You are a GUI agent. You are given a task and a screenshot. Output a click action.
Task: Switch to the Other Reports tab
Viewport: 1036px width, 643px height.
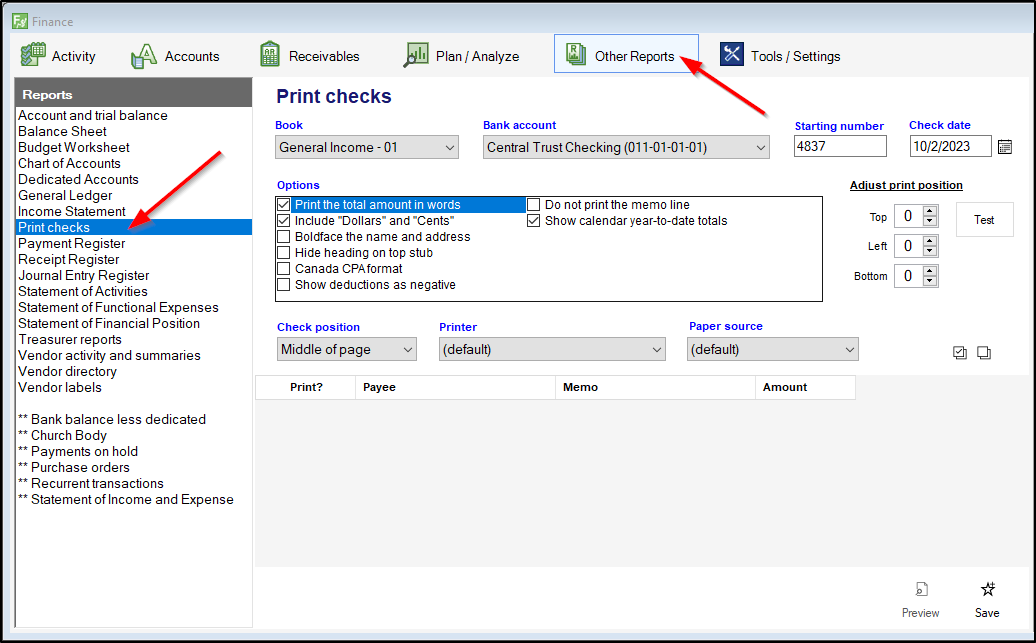click(626, 55)
